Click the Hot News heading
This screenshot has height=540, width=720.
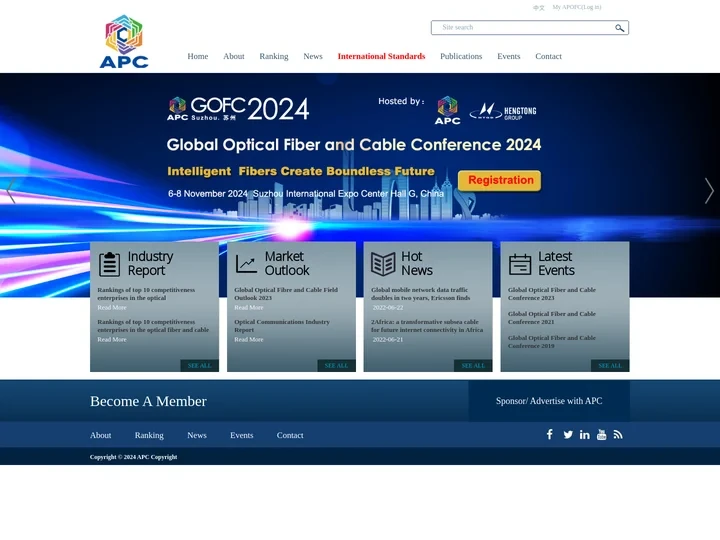(x=416, y=263)
